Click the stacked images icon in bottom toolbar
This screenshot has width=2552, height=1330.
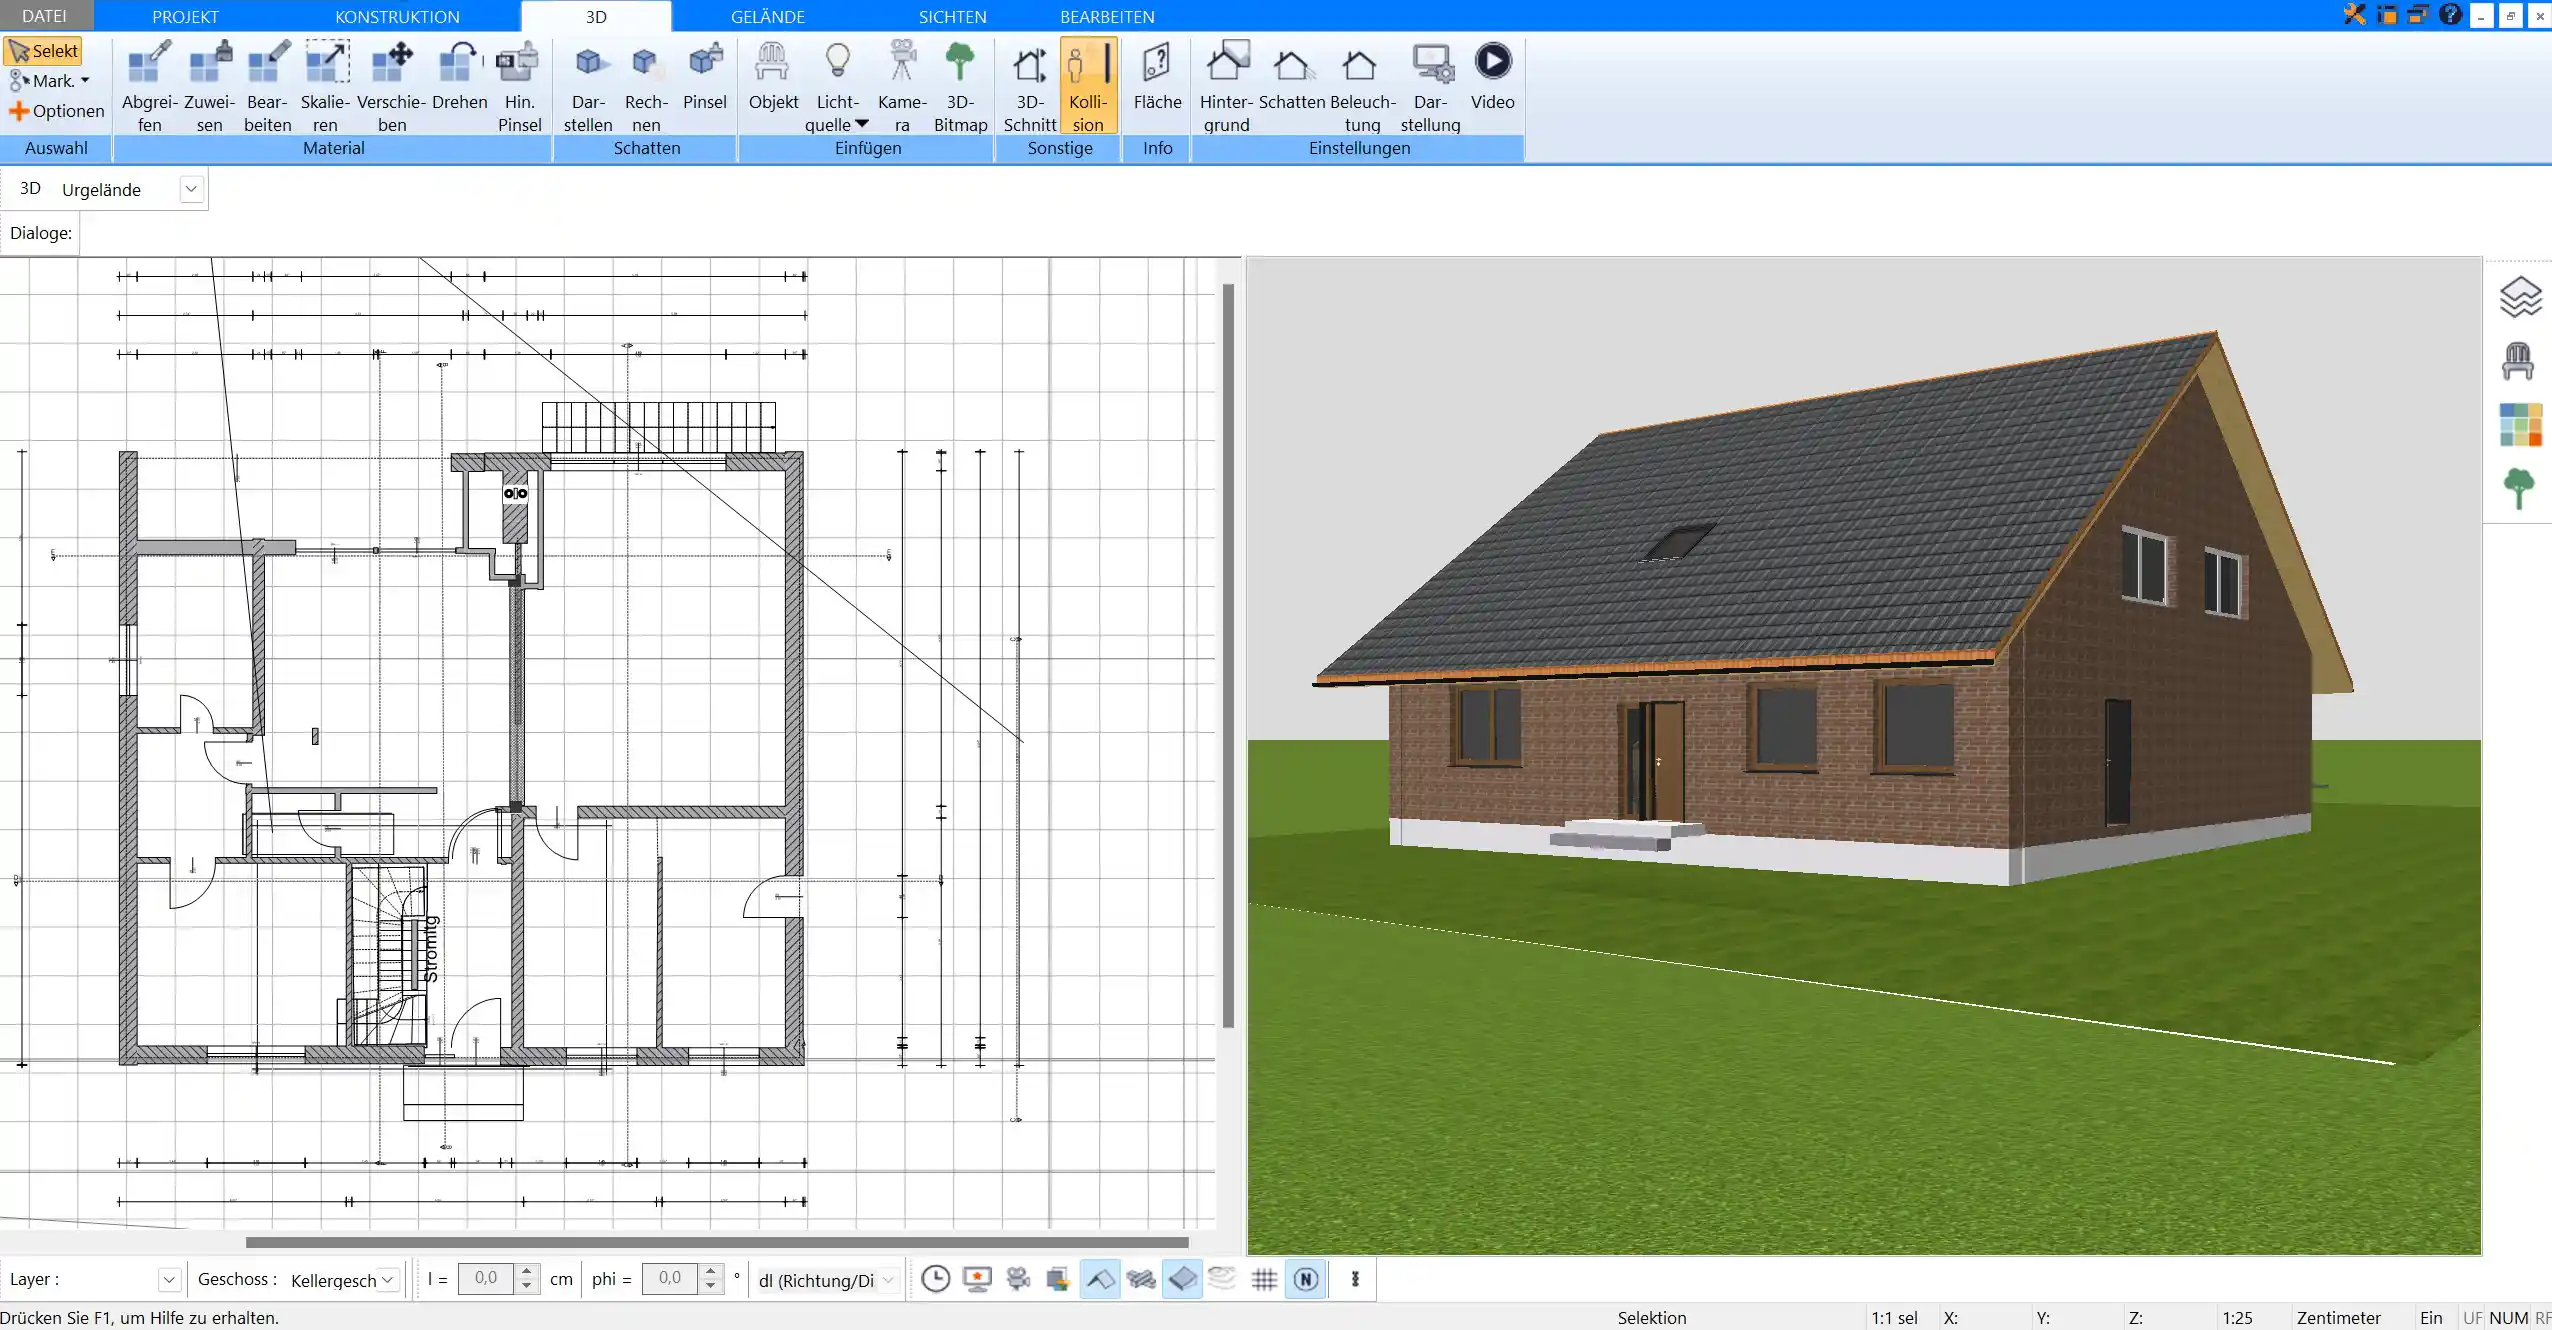pos(1058,1279)
